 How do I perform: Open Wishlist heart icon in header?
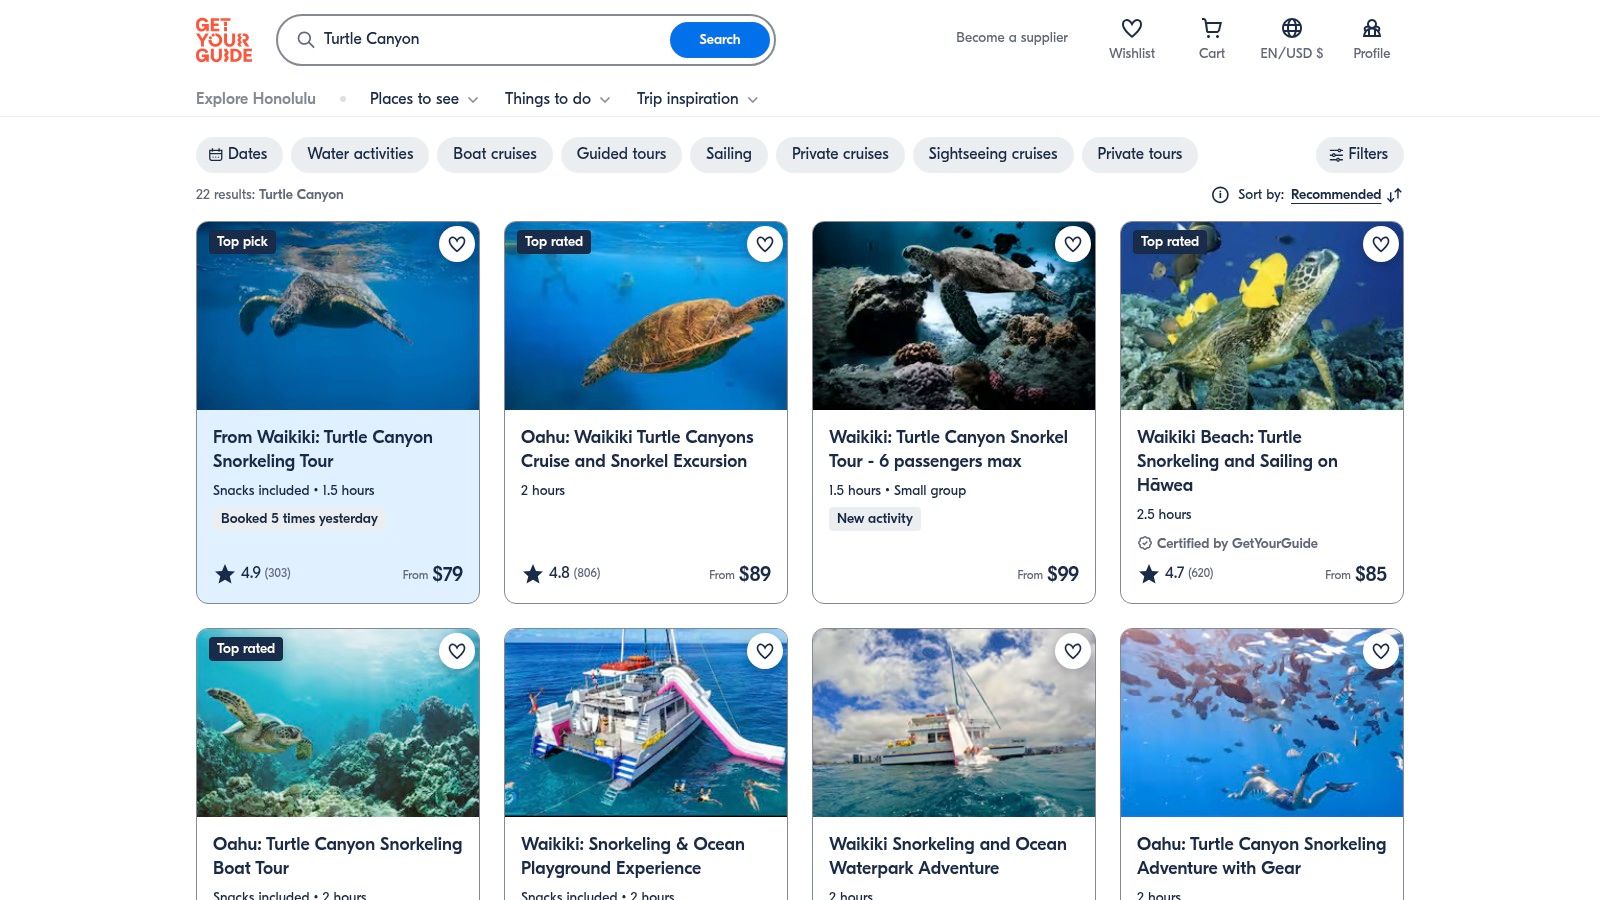click(1132, 28)
